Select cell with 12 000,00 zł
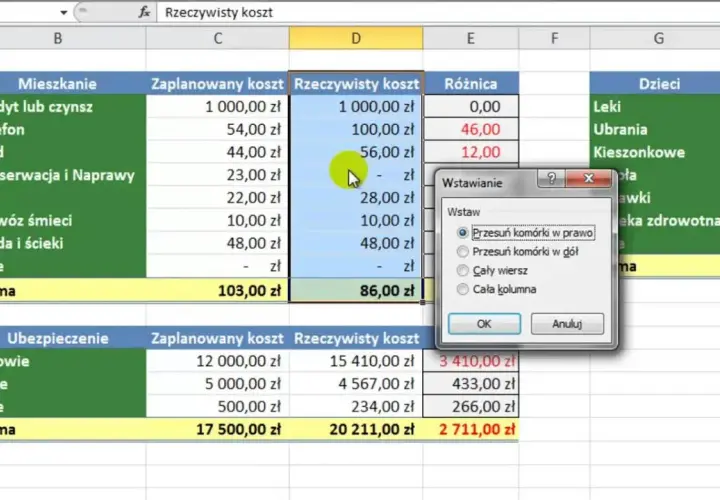 pos(218,361)
